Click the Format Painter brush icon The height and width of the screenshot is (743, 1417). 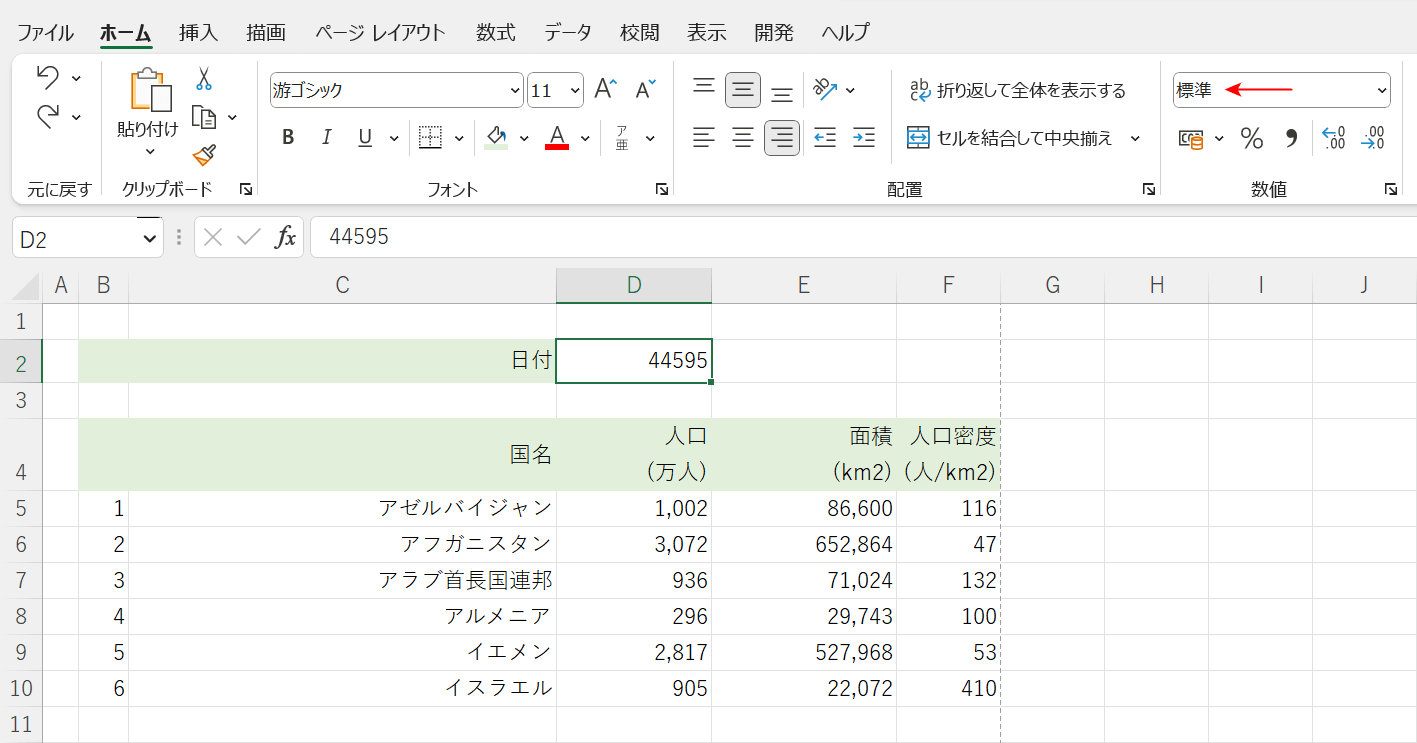204,154
